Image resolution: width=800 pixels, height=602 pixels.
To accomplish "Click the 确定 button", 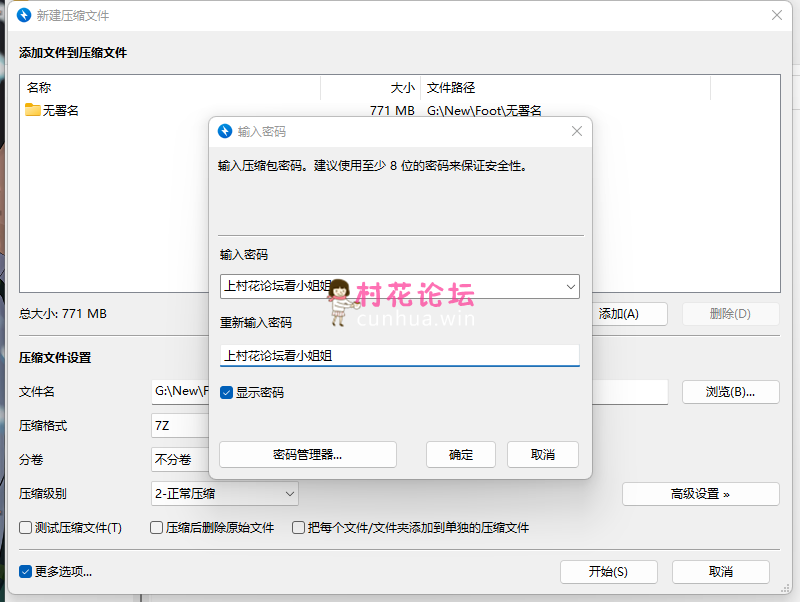I will pos(461,454).
